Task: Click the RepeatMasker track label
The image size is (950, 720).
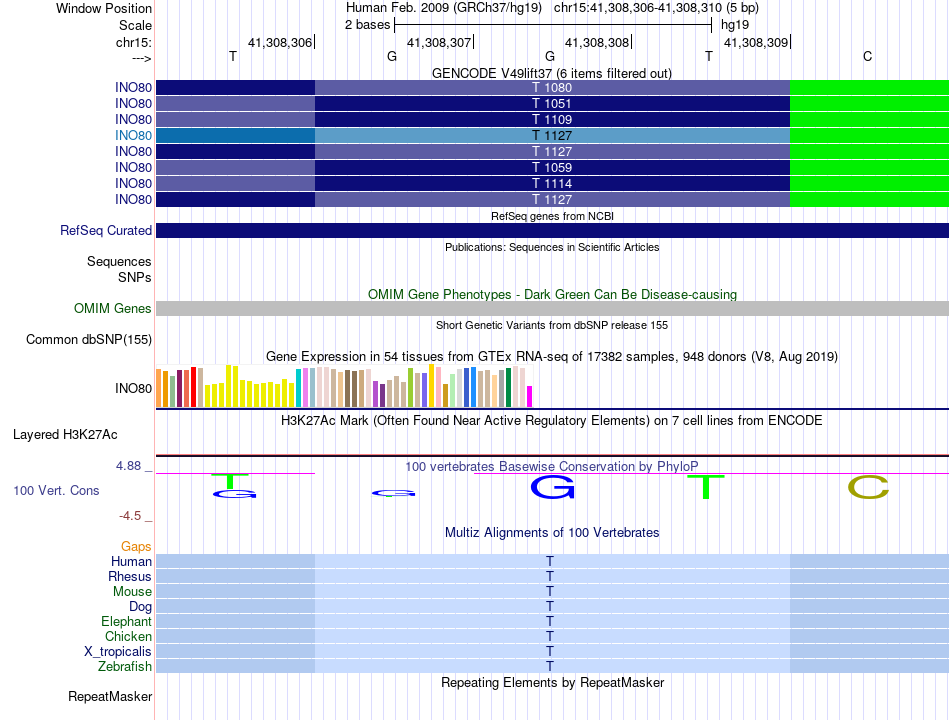Action: (110, 696)
